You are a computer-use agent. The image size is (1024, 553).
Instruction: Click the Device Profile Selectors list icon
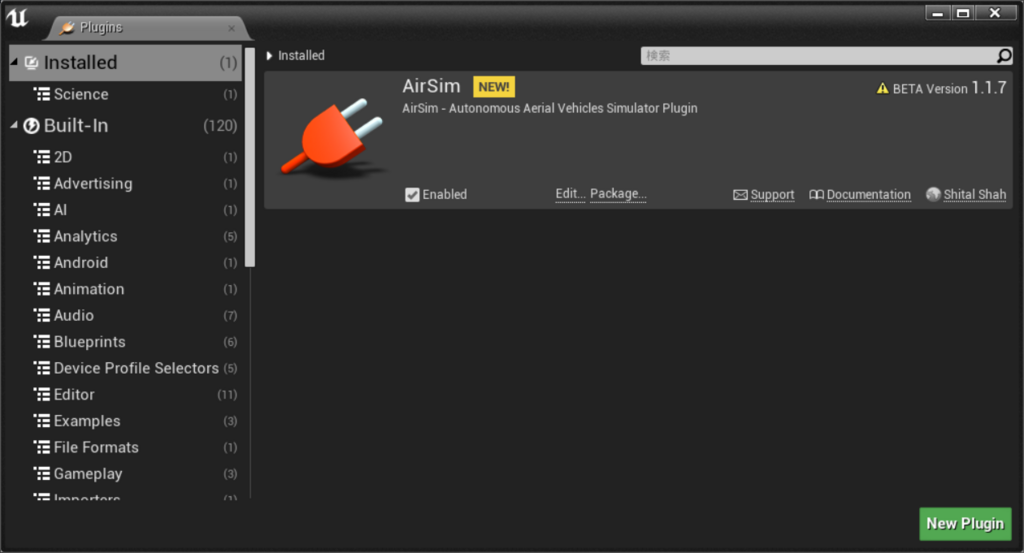[x=42, y=368]
